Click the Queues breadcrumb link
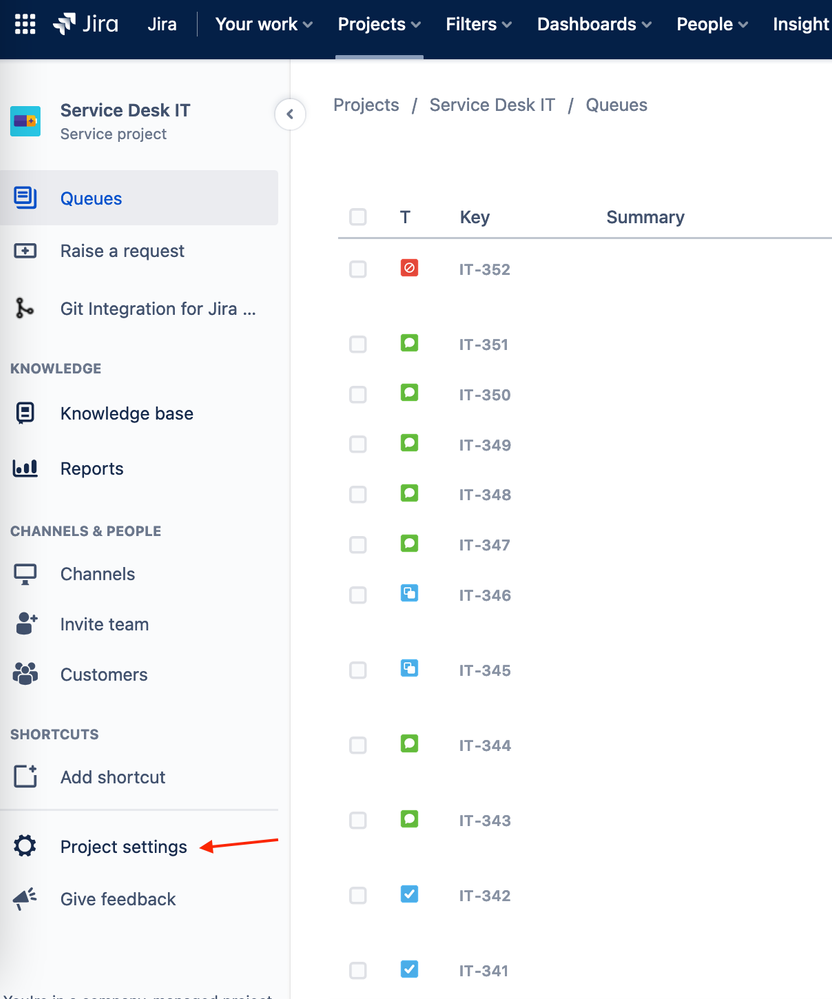Screen dimensions: 832x999 616,105
